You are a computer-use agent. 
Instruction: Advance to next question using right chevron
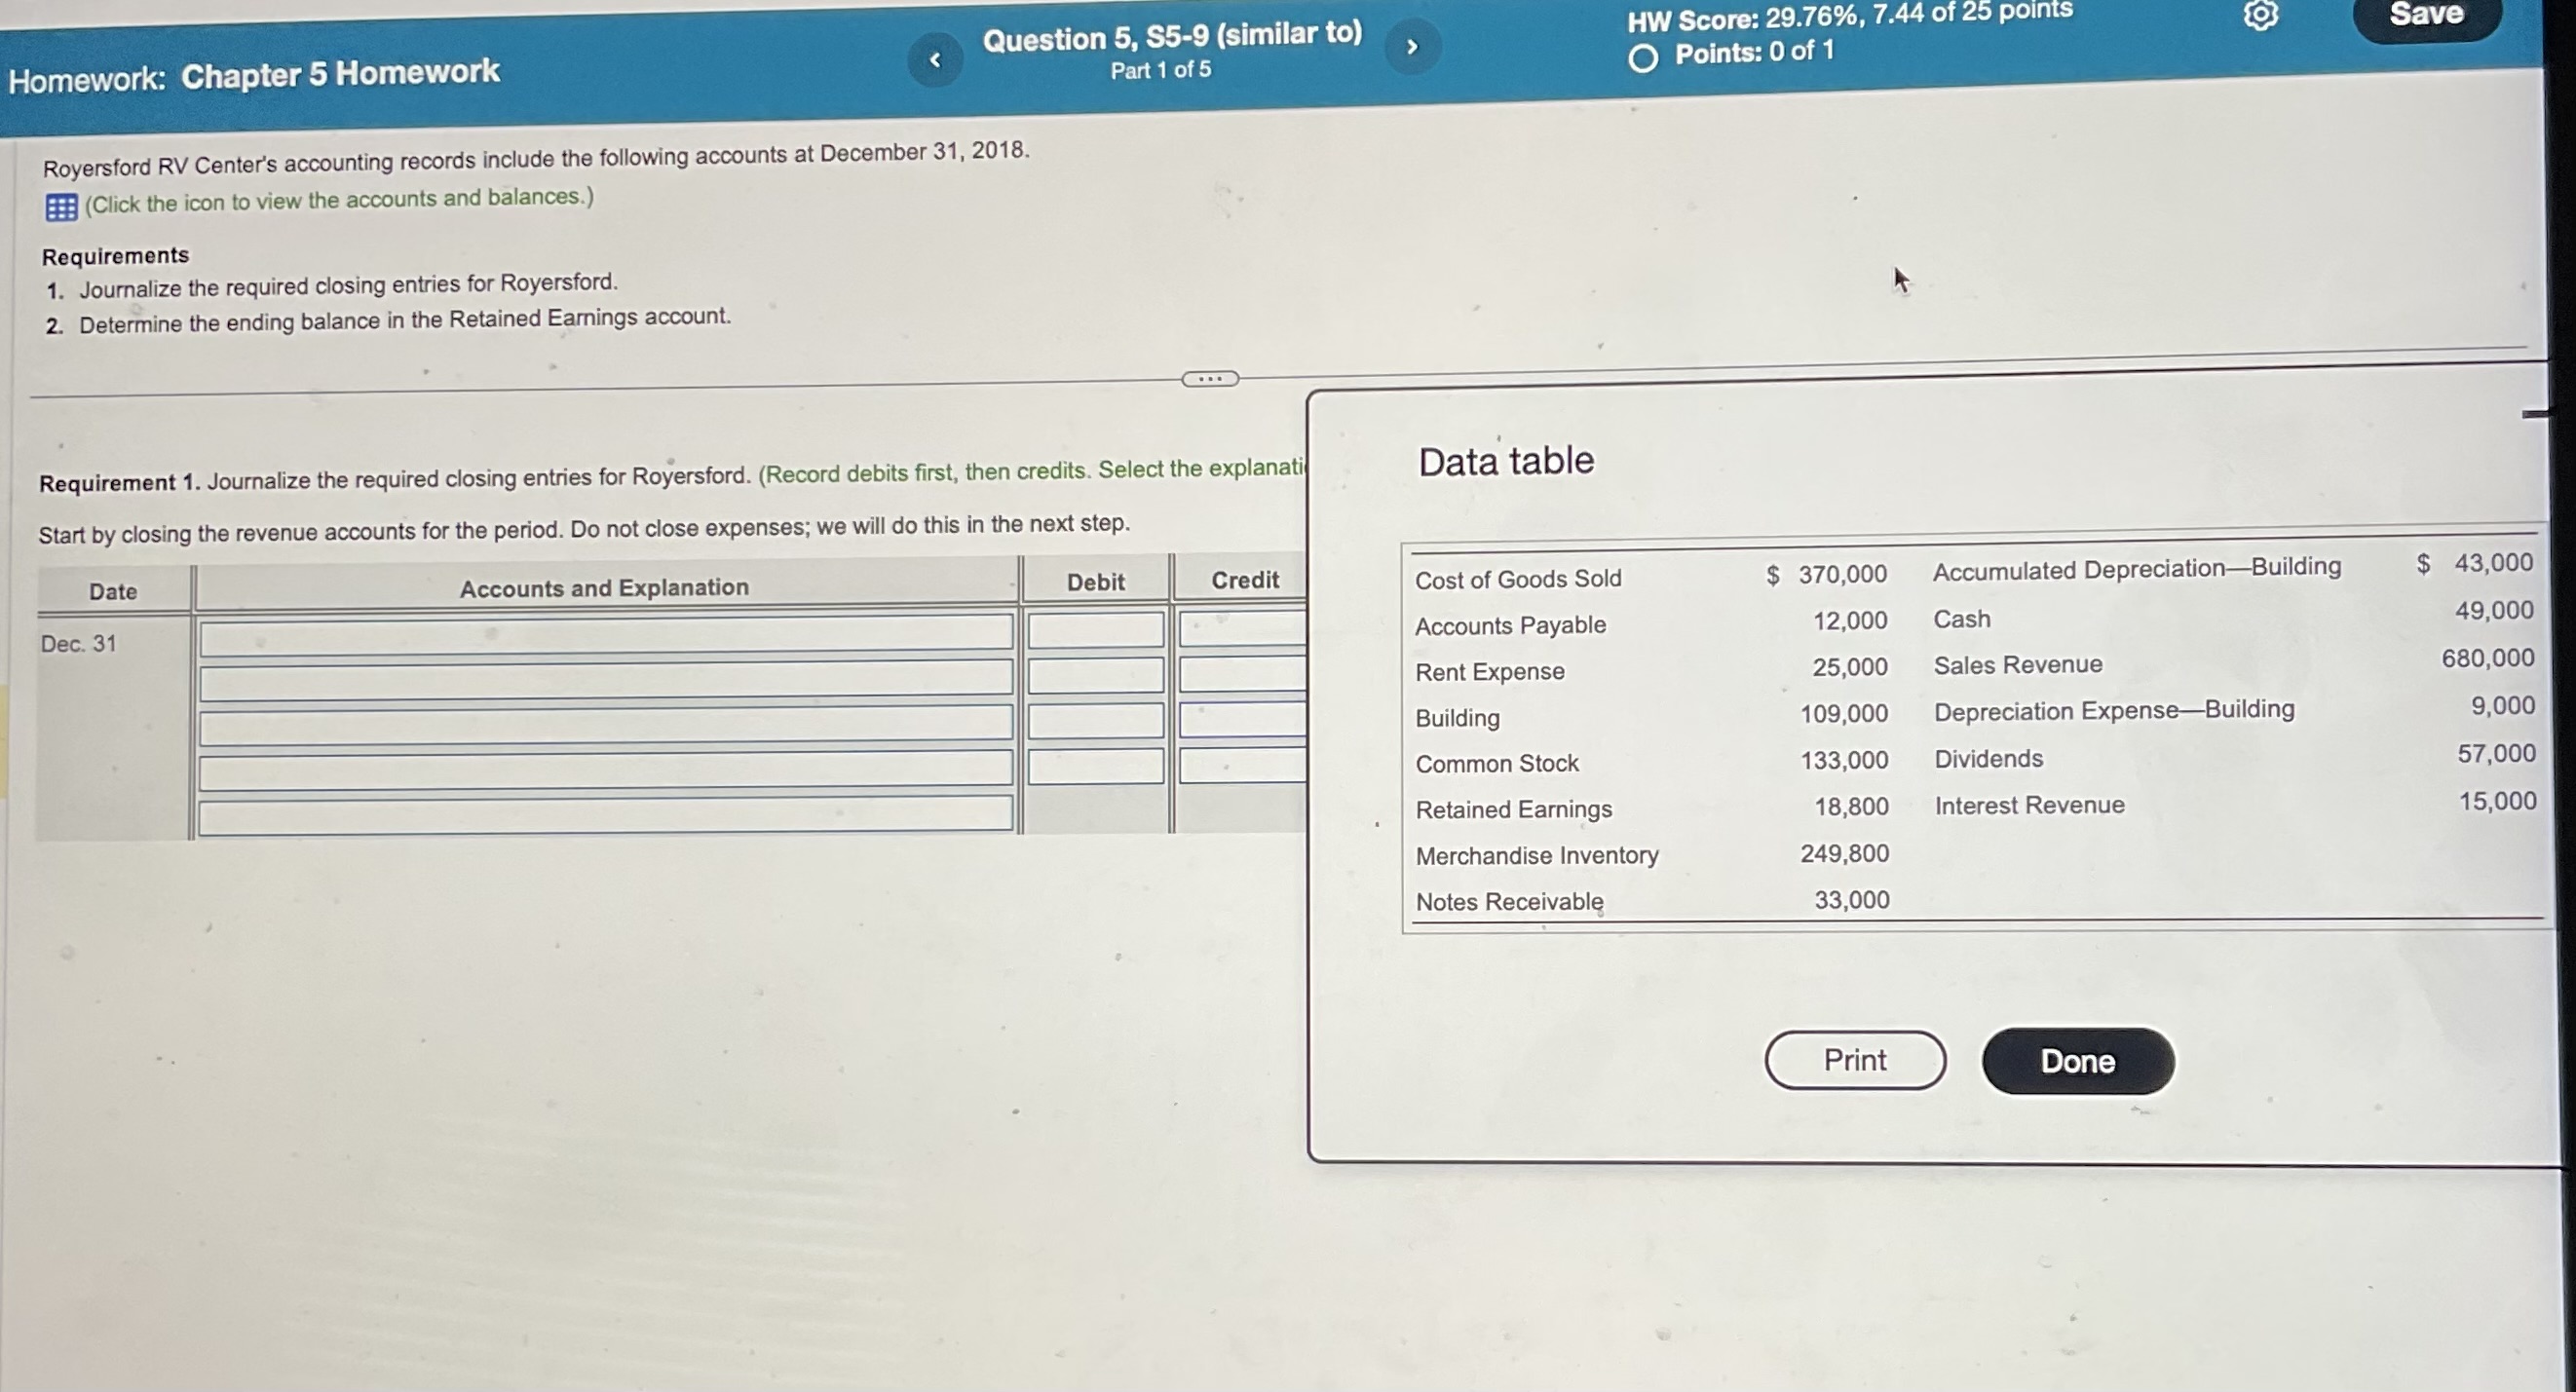(x=1411, y=47)
